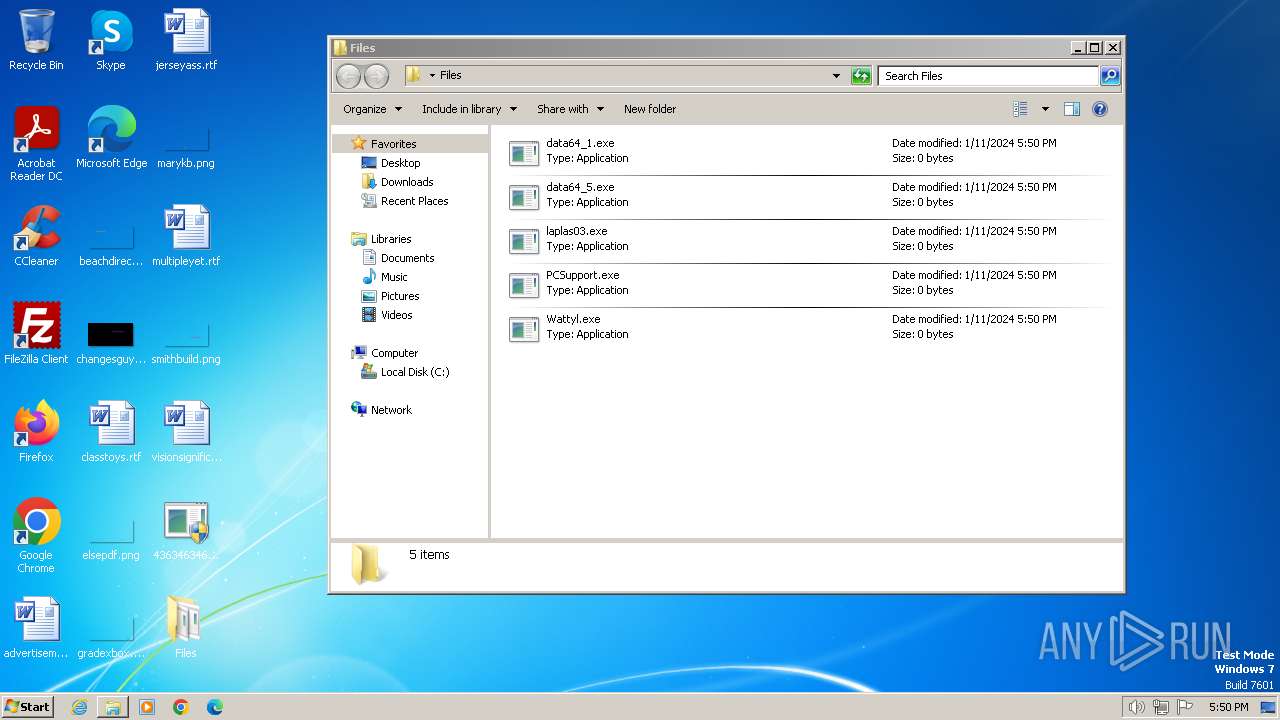The image size is (1280, 720).
Task: Select multipleyet.rtf on the desktop
Action: pyautogui.click(x=186, y=236)
